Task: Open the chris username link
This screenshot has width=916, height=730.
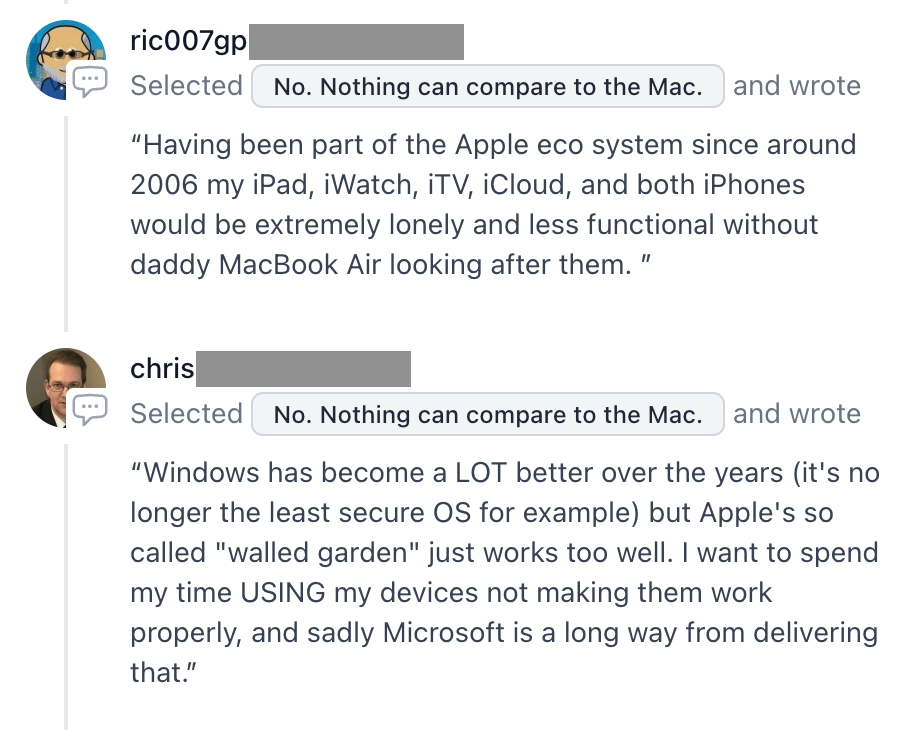Action: click(162, 369)
